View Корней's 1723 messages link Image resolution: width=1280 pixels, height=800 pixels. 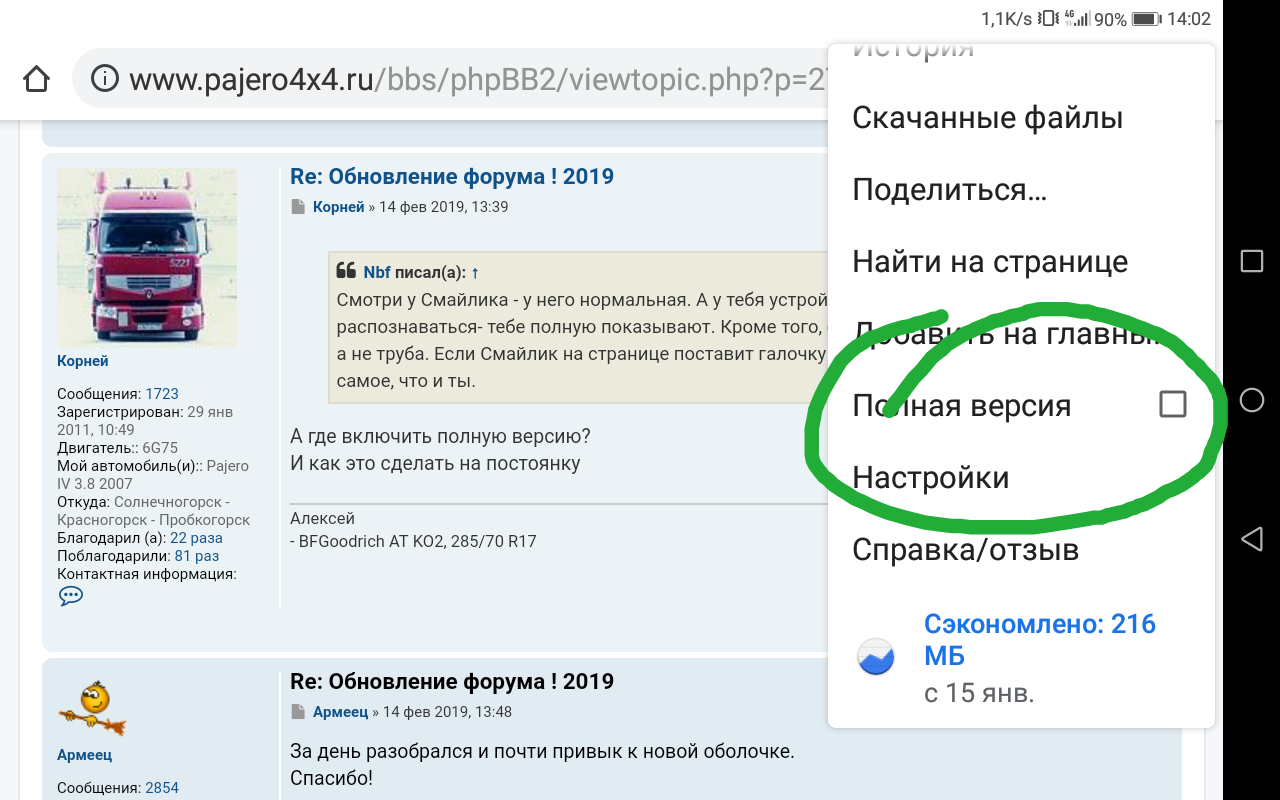point(162,394)
